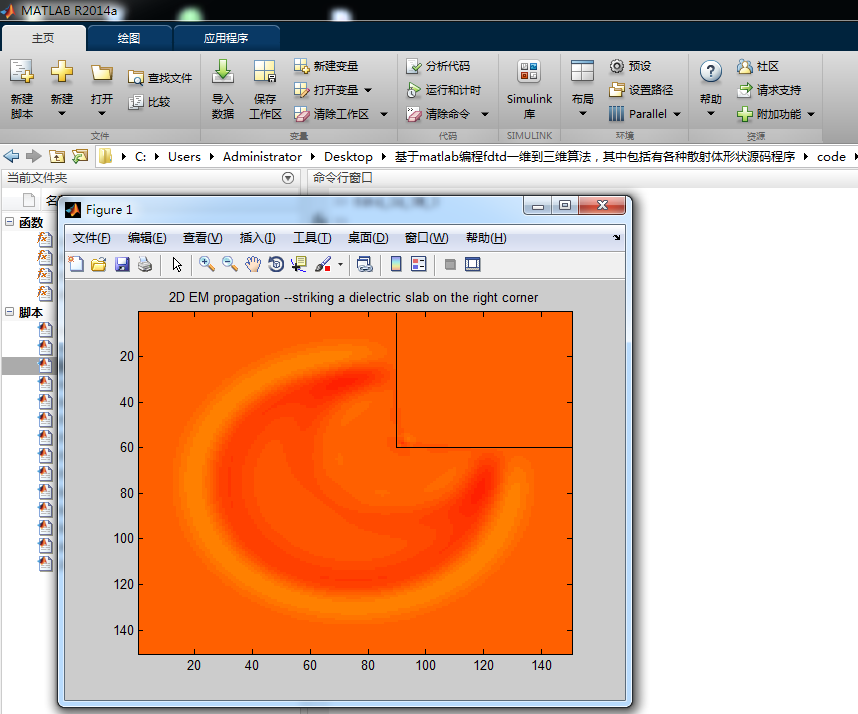Click Desktop in address path
The image size is (858, 714).
pos(348,157)
